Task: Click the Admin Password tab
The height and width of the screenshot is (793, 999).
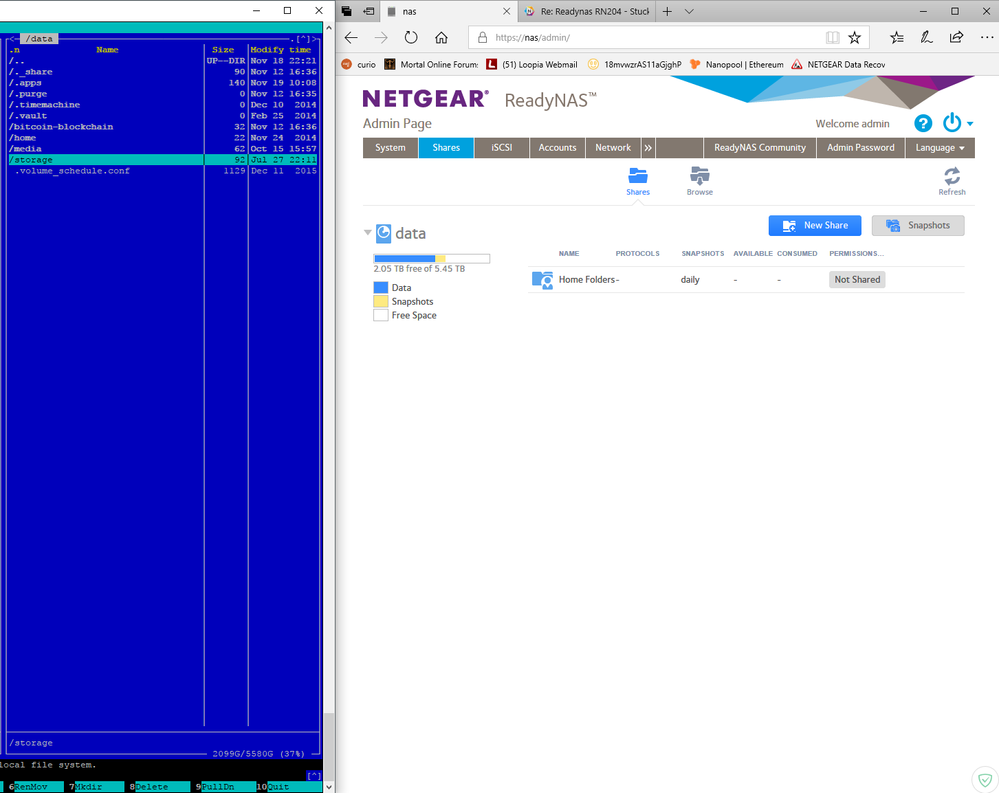Action: pos(861,148)
